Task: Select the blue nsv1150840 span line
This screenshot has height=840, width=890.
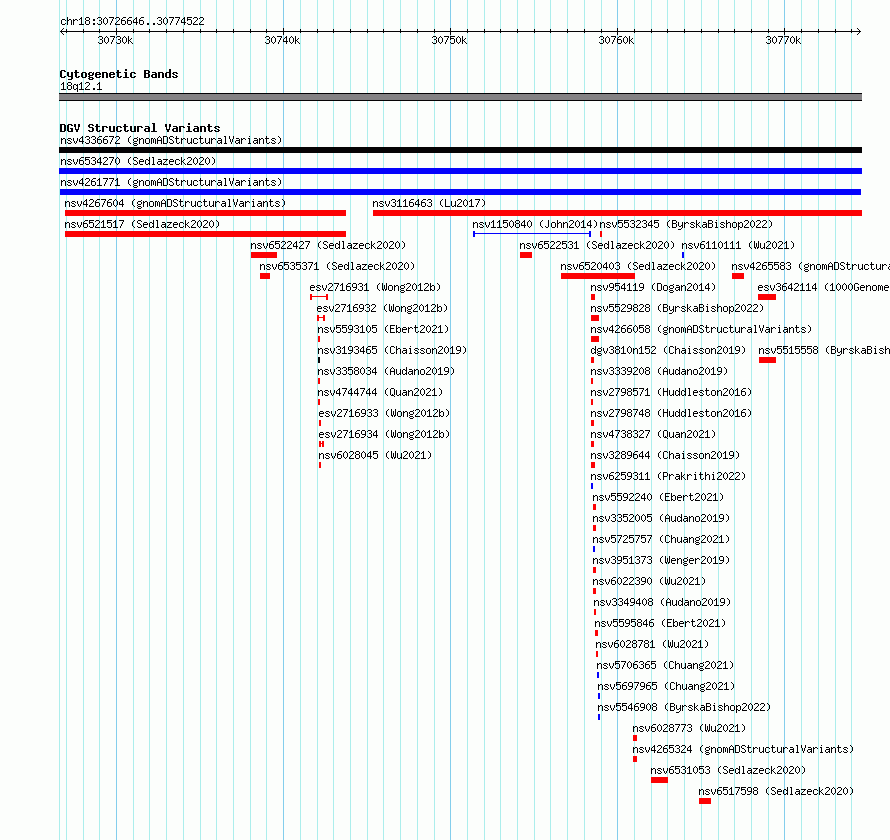Action: [532, 234]
